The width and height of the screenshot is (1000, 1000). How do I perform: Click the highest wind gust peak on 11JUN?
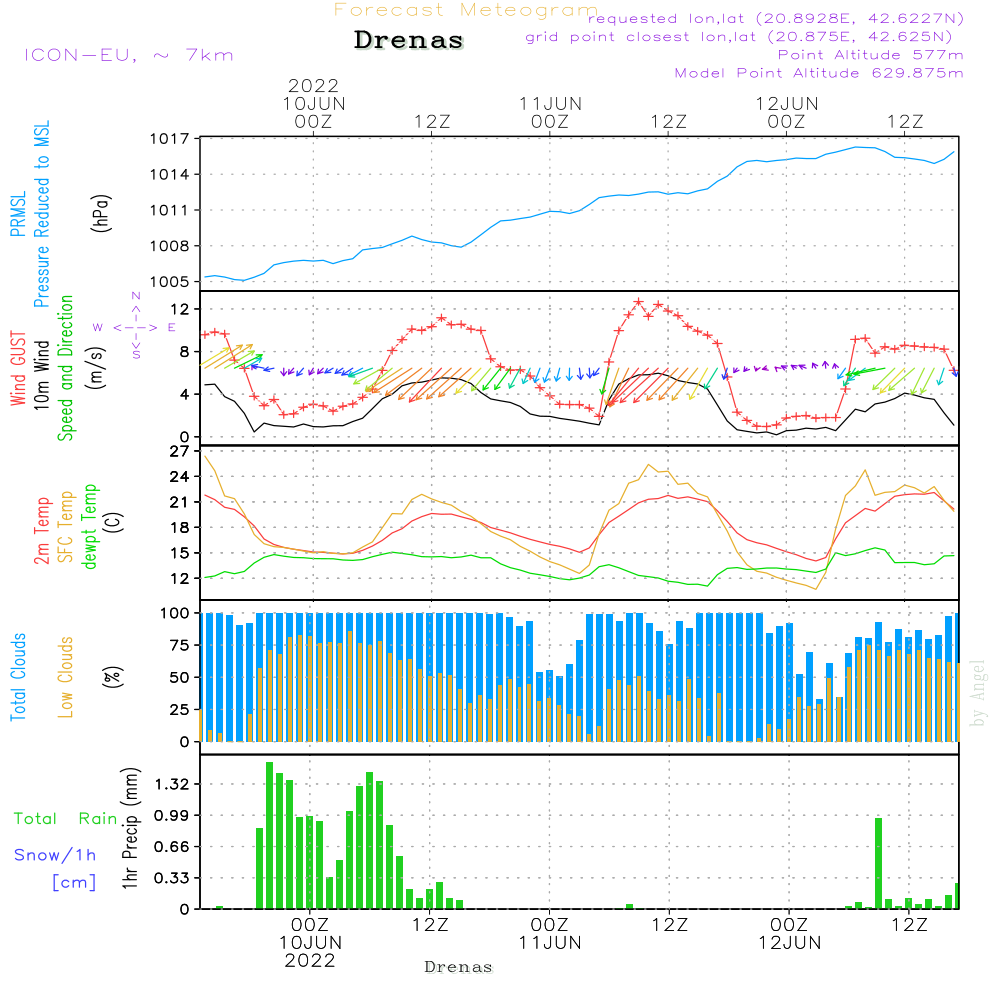(638, 302)
